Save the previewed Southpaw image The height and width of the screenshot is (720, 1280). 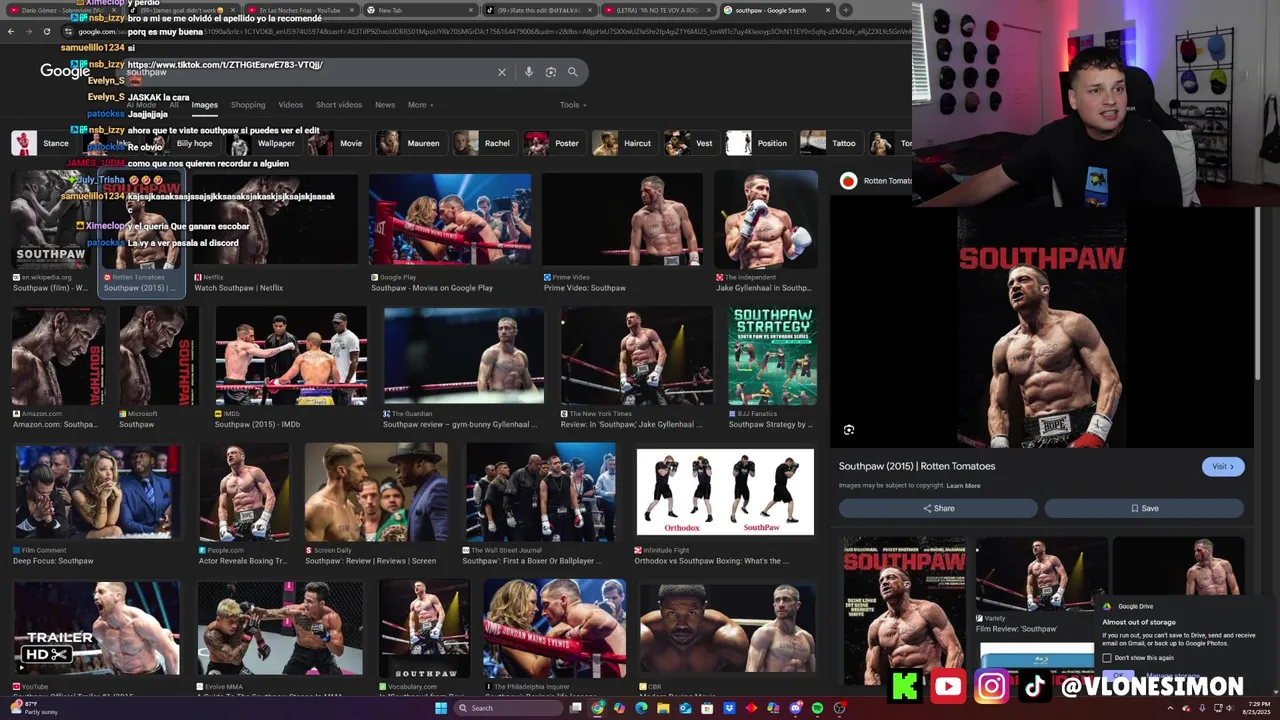point(1145,508)
